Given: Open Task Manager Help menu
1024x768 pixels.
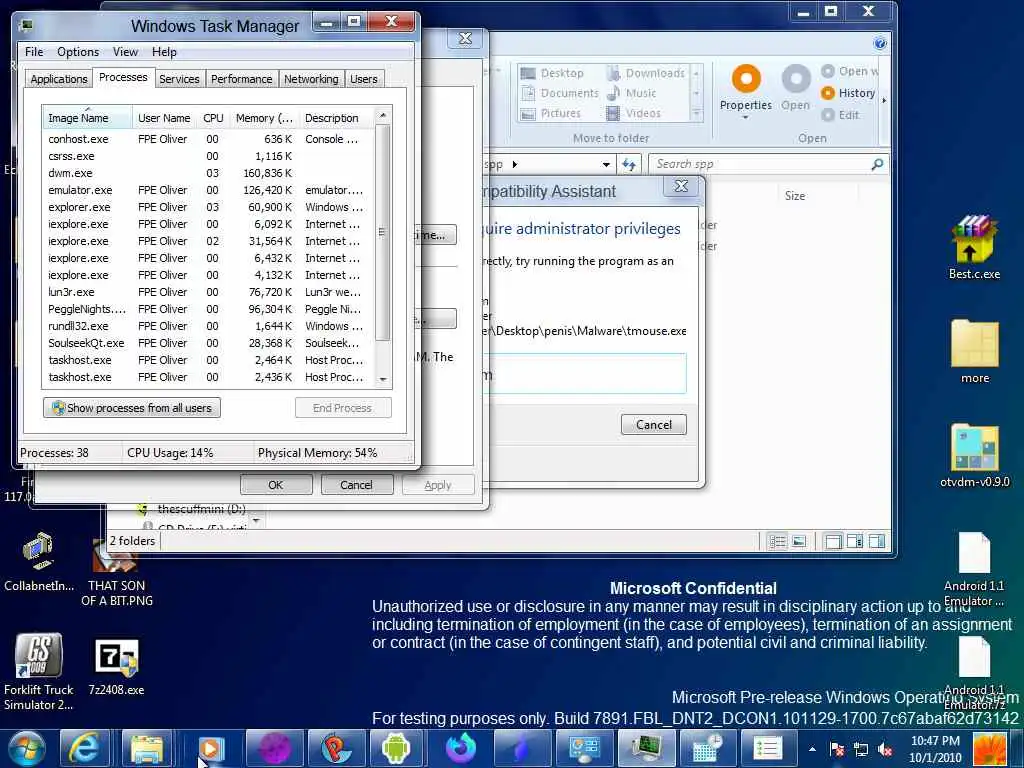Looking at the screenshot, I should click(x=164, y=52).
